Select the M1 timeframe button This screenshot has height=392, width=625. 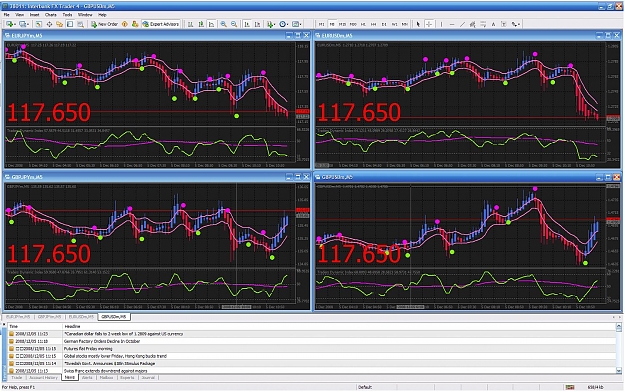coord(321,24)
